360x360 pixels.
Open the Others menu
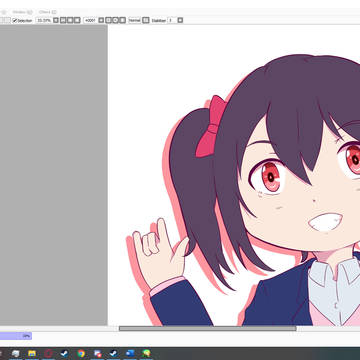[x=47, y=12]
